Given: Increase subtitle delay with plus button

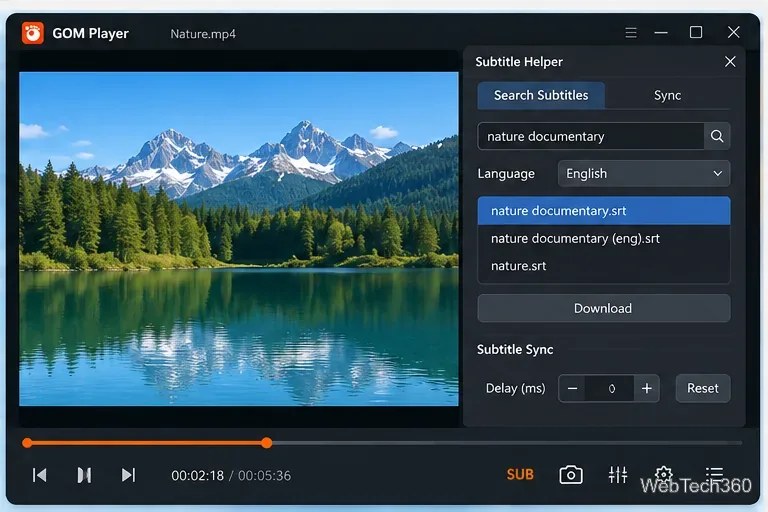Looking at the screenshot, I should click(x=647, y=389).
